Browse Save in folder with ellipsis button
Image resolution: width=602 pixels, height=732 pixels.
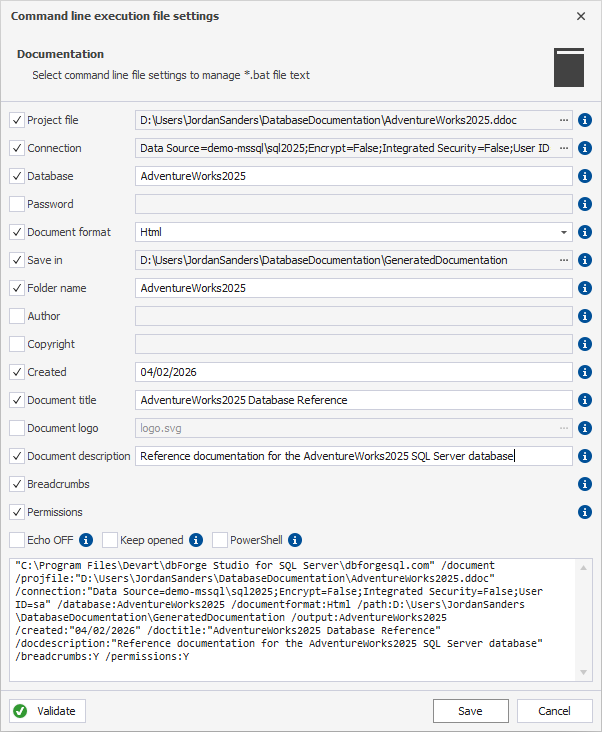pyautogui.click(x=564, y=260)
